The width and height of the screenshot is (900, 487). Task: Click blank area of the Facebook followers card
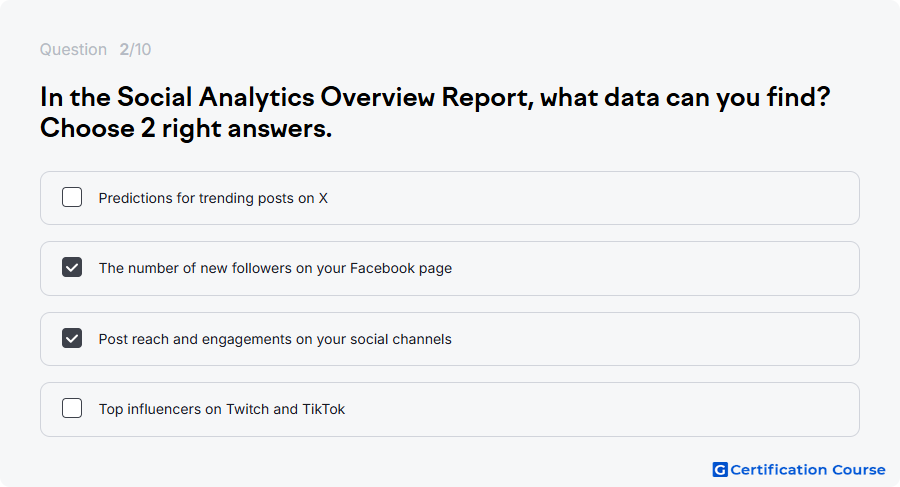coord(654,268)
